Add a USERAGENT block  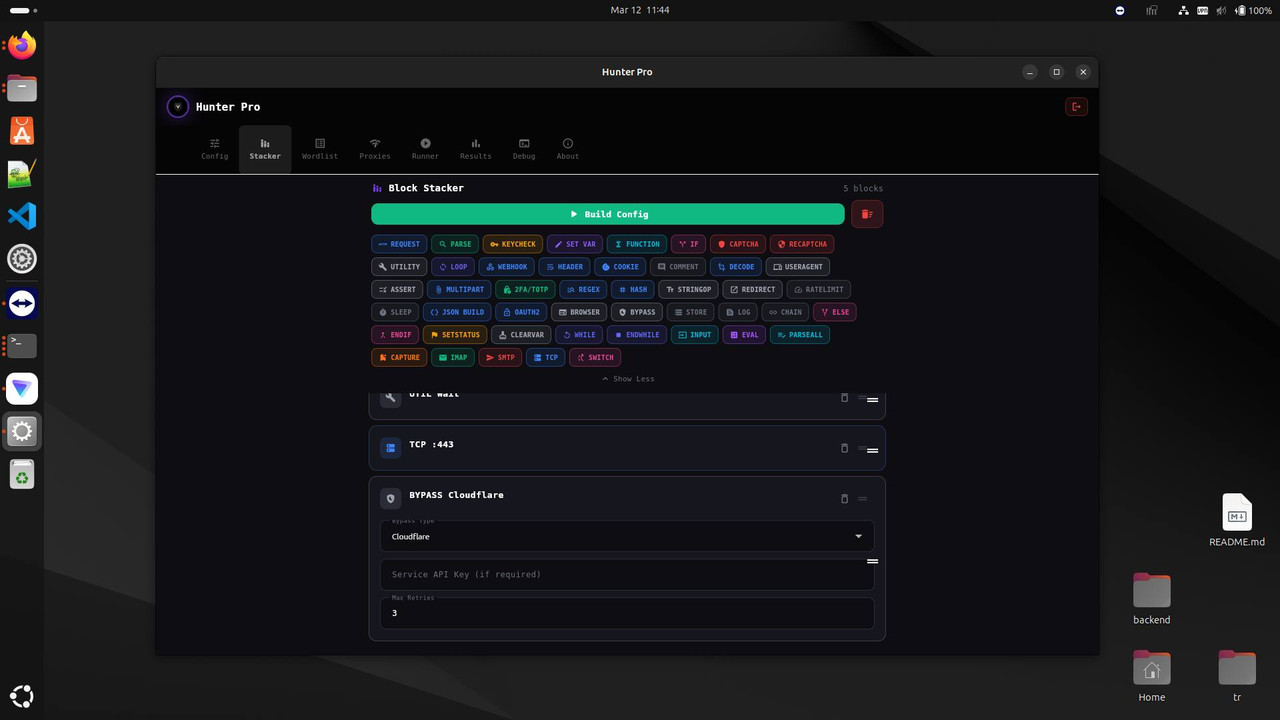pos(797,267)
